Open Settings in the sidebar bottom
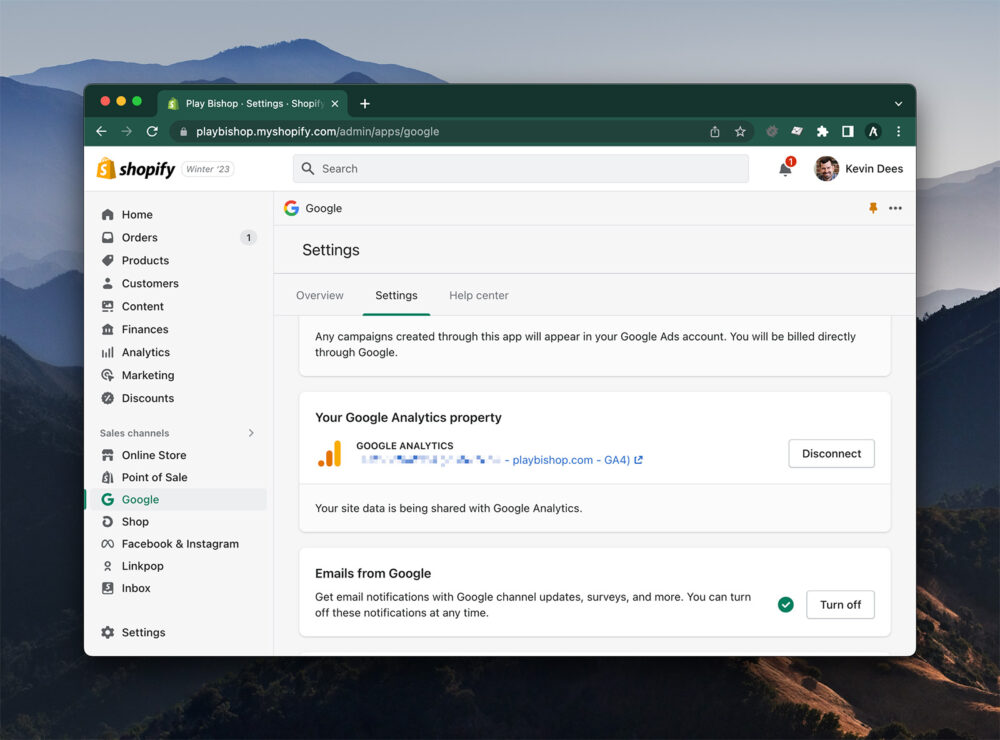The width and height of the screenshot is (1000, 740). tap(143, 632)
